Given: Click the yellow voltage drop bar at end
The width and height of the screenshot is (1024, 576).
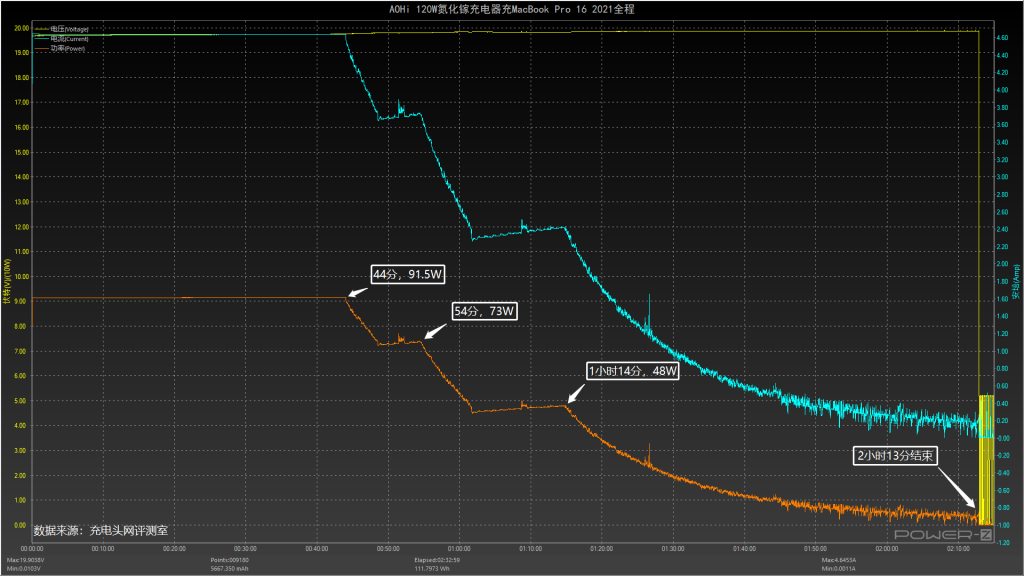Looking at the screenshot, I should [985, 460].
